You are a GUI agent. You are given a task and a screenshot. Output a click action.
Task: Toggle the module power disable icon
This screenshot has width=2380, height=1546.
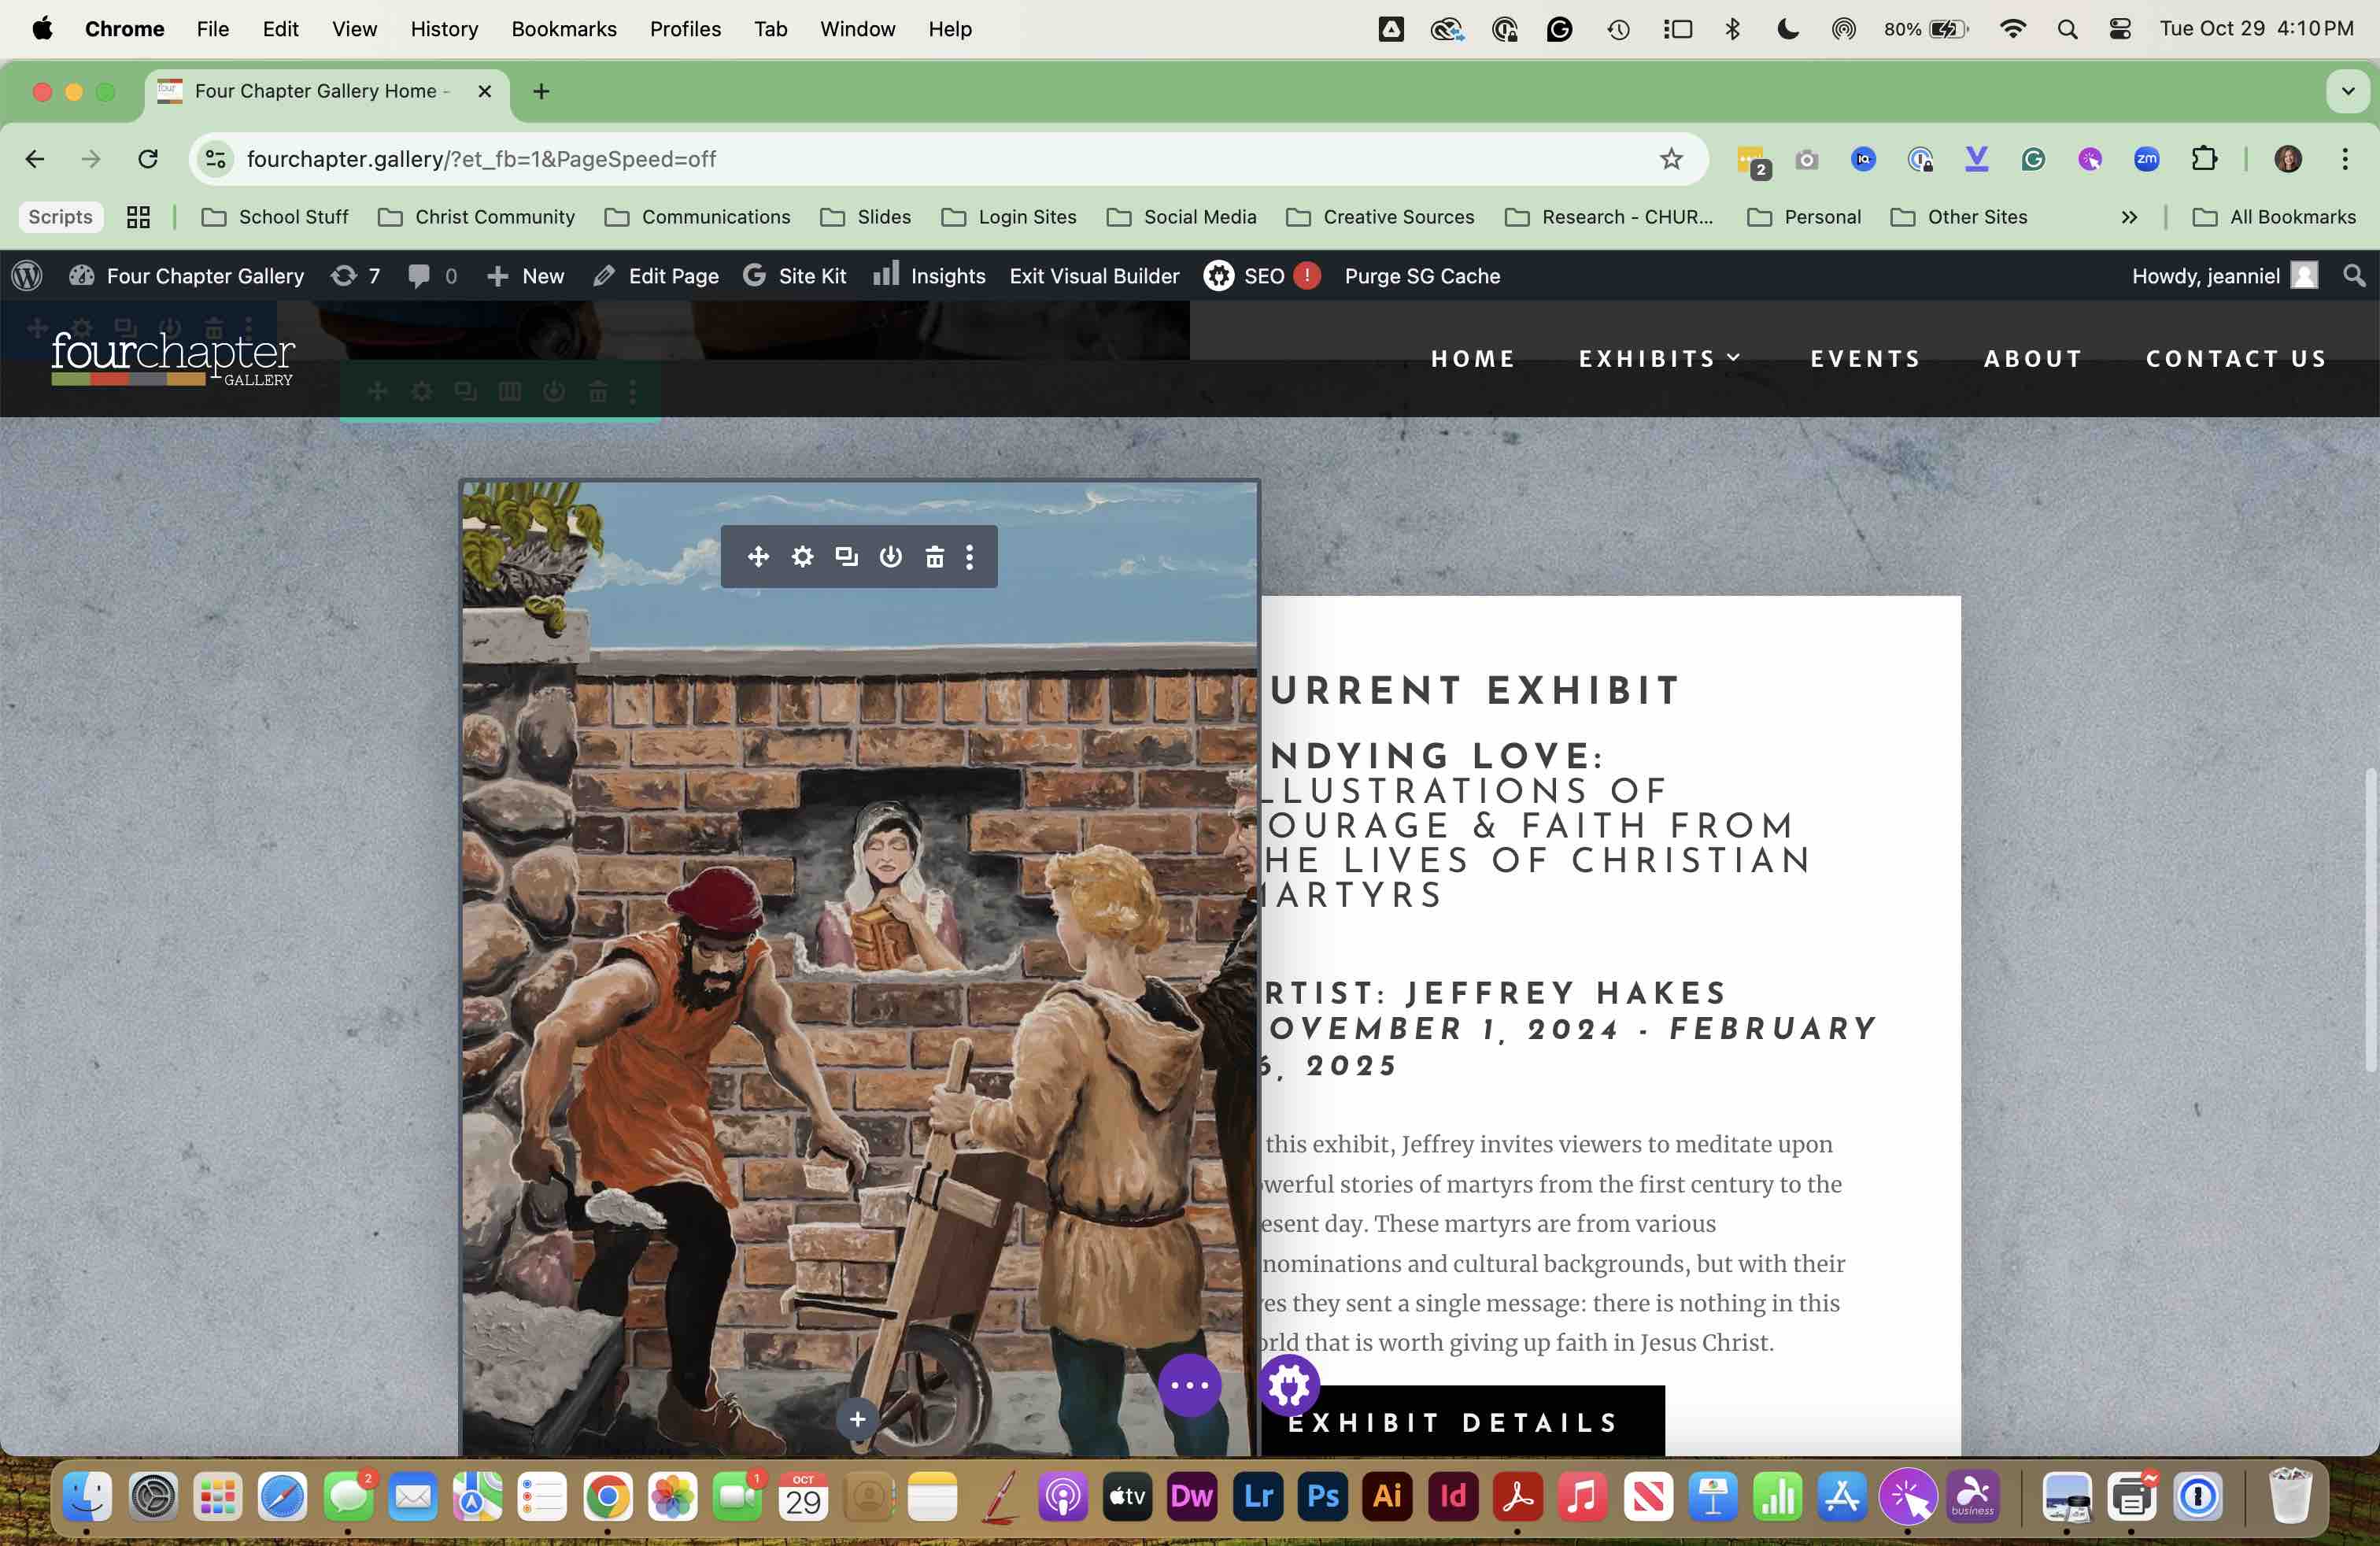(890, 556)
